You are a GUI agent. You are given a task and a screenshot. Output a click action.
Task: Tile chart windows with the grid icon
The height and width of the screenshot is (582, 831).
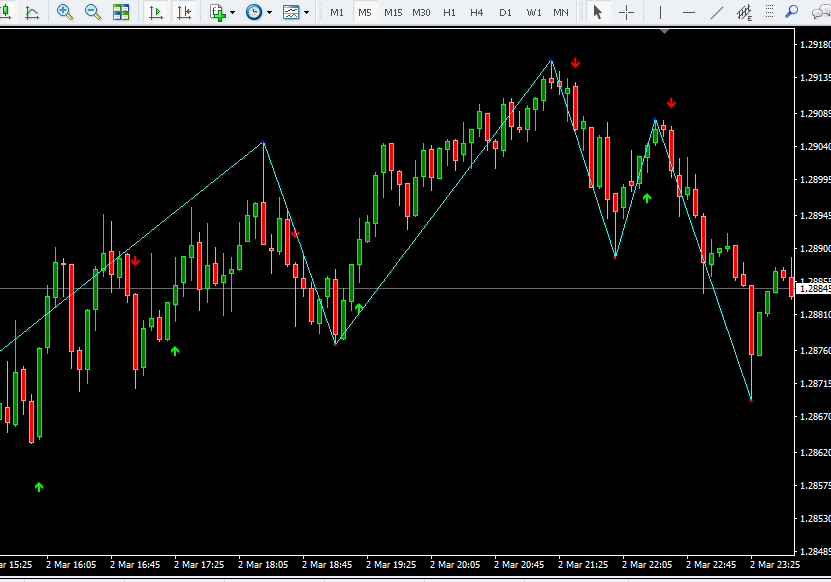tap(121, 12)
